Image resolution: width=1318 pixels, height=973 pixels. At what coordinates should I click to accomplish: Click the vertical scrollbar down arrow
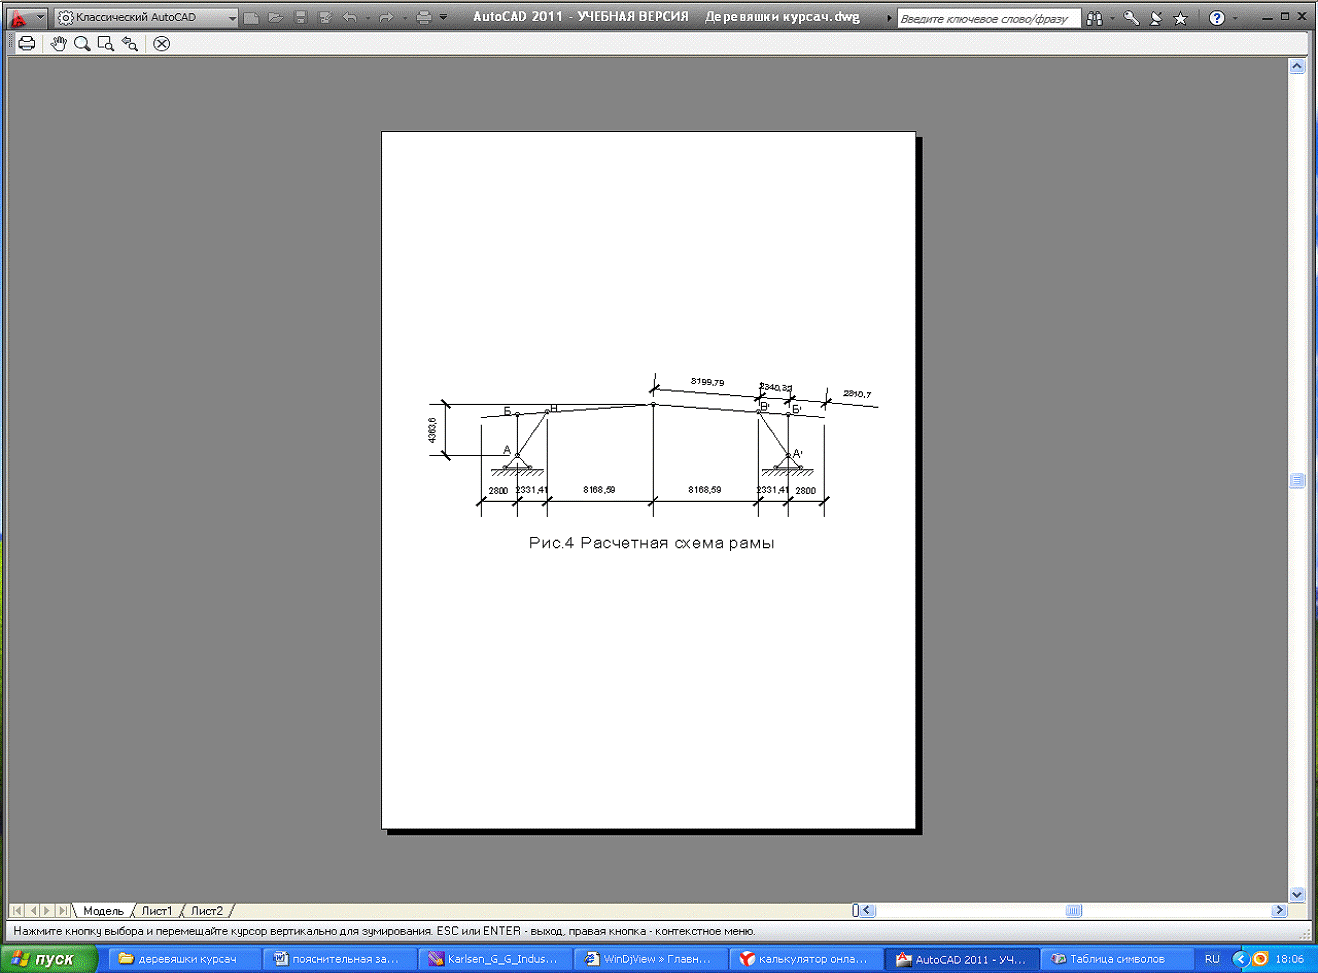(1297, 895)
